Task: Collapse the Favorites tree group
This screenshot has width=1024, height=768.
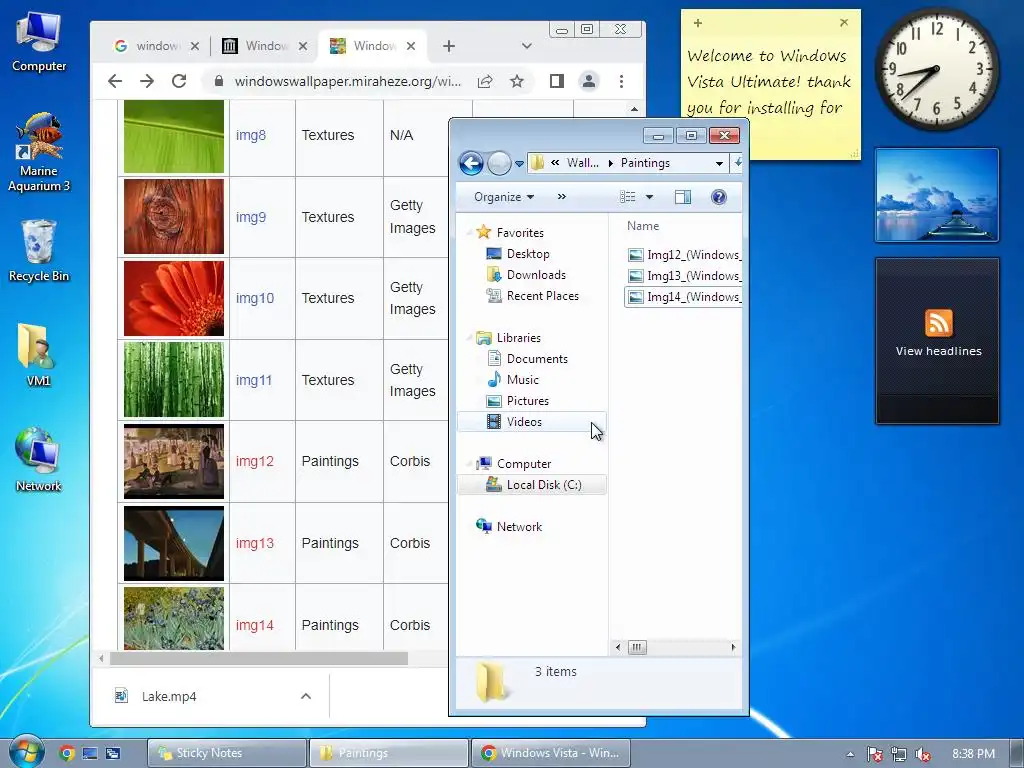Action: tap(469, 232)
